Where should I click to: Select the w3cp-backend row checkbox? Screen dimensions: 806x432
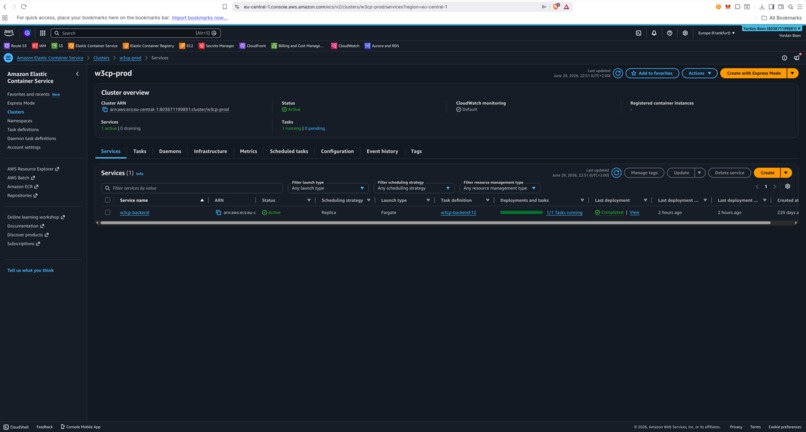107,212
